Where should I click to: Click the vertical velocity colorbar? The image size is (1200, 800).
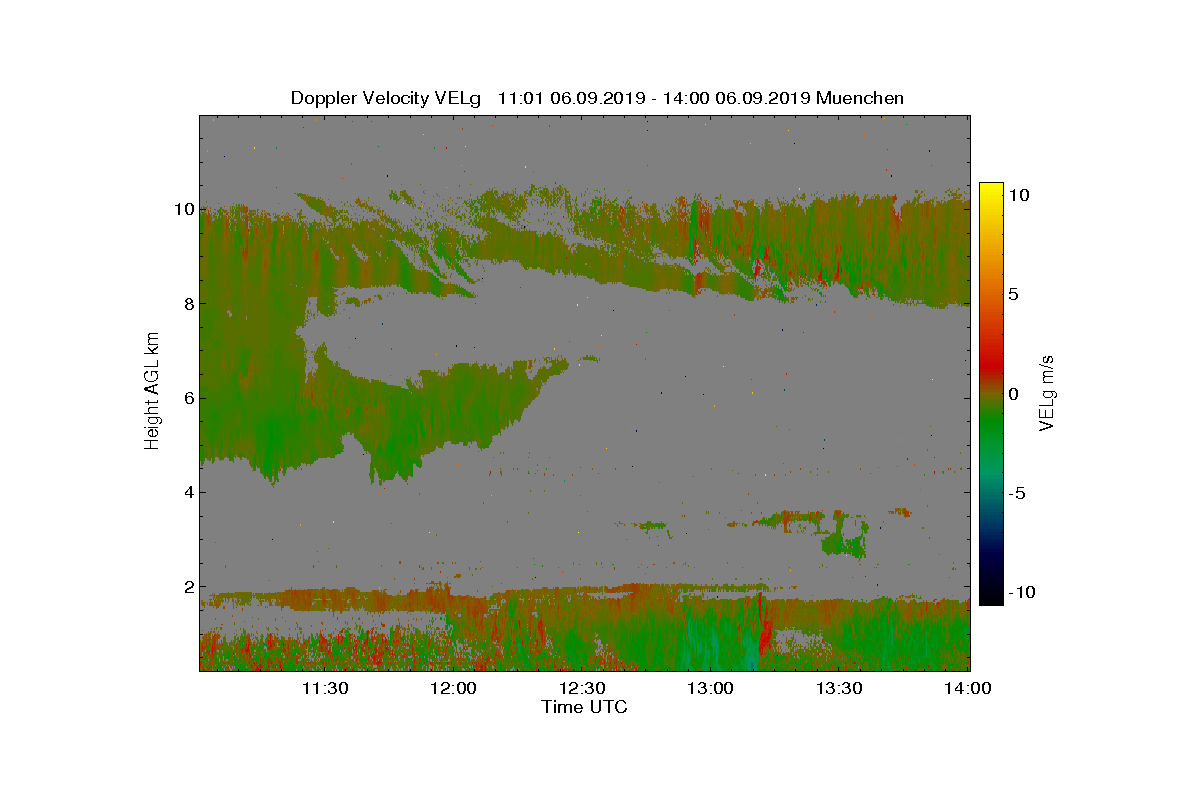click(x=990, y=393)
